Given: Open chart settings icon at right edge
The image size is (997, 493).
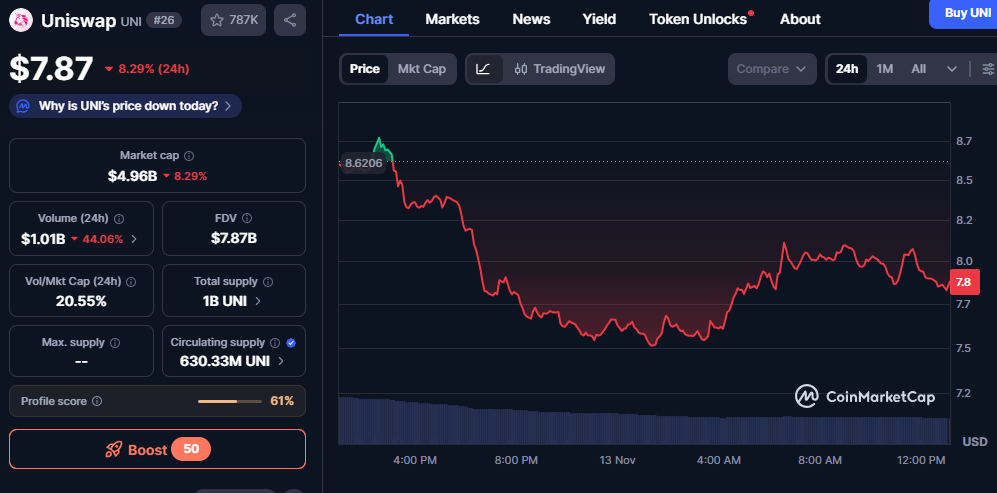Looking at the screenshot, I should [988, 69].
